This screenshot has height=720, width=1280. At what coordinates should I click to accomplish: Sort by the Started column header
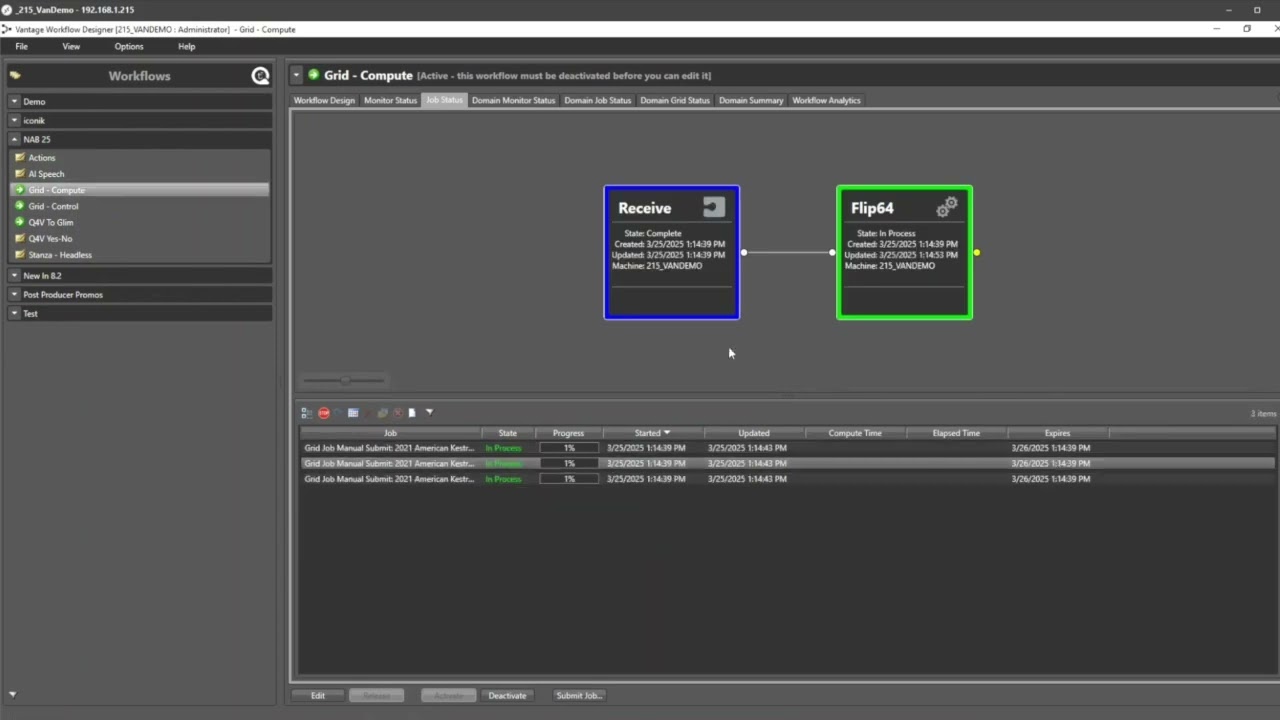pyautogui.click(x=653, y=433)
